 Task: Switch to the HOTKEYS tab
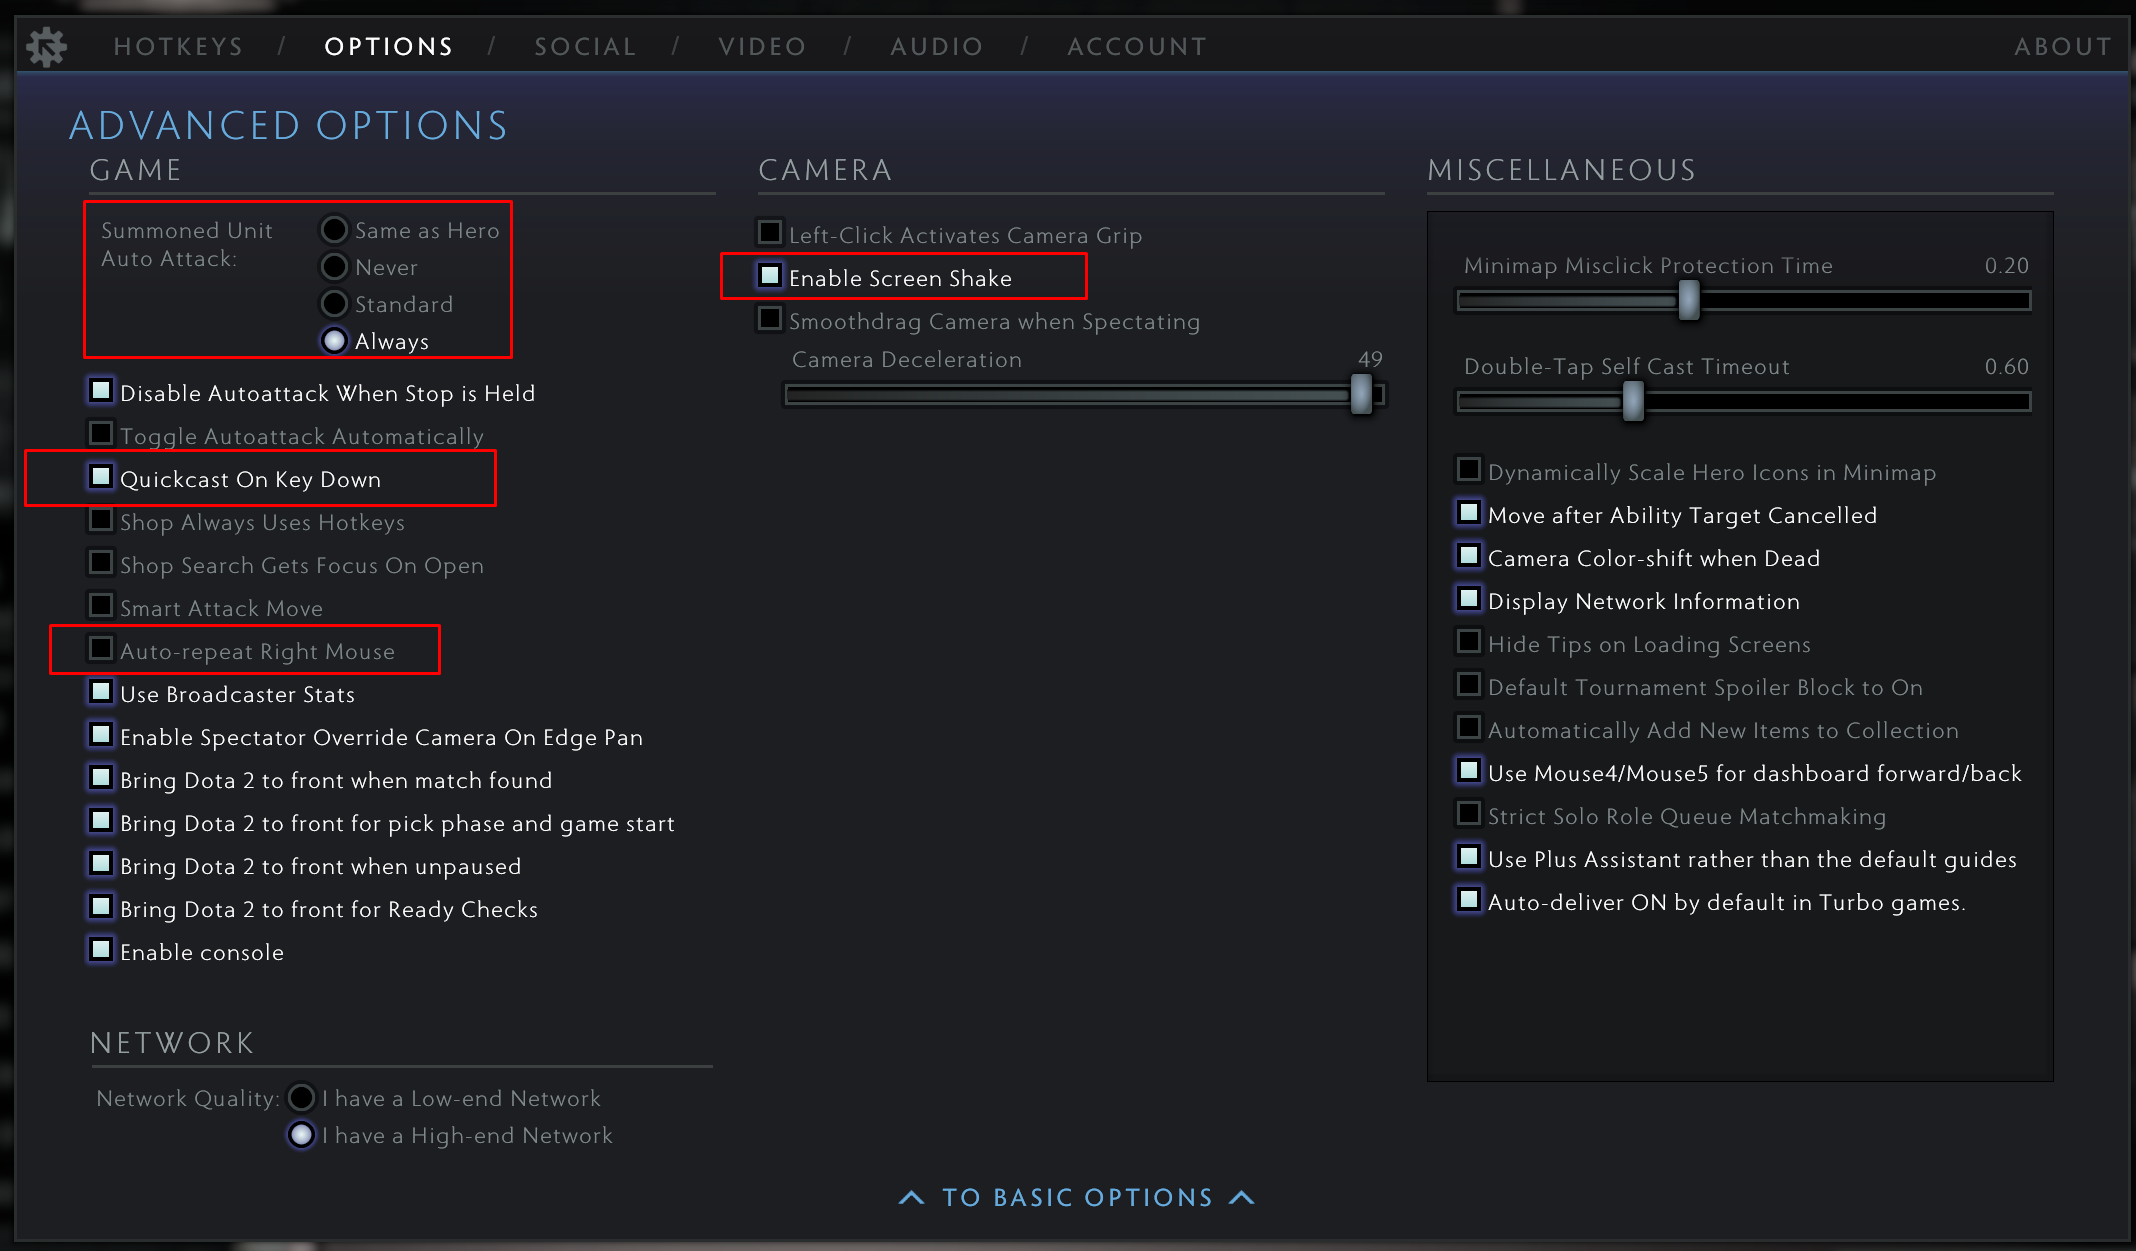tap(178, 46)
